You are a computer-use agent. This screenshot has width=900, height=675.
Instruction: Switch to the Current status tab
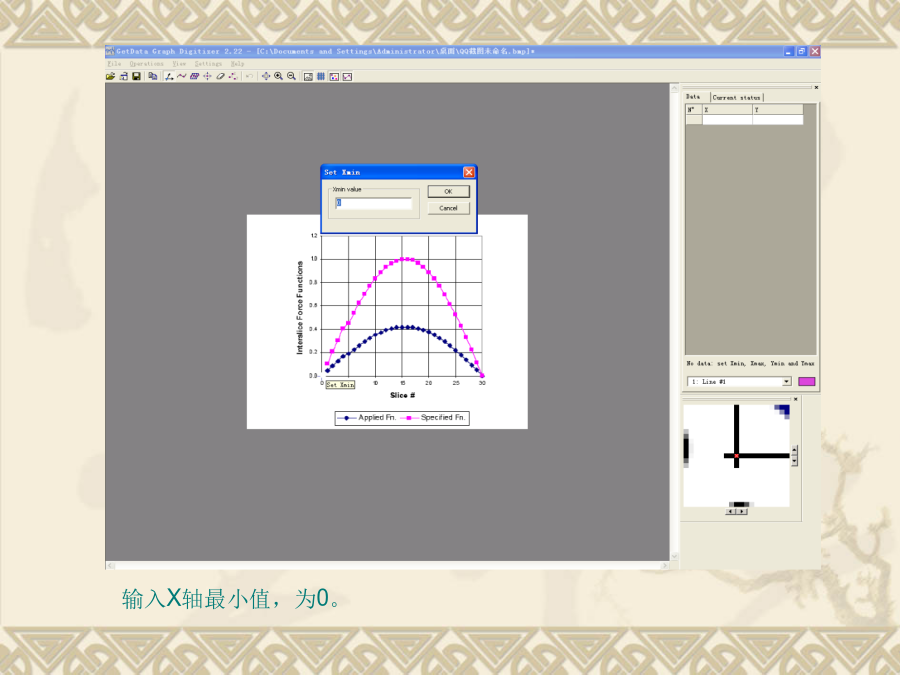738,97
